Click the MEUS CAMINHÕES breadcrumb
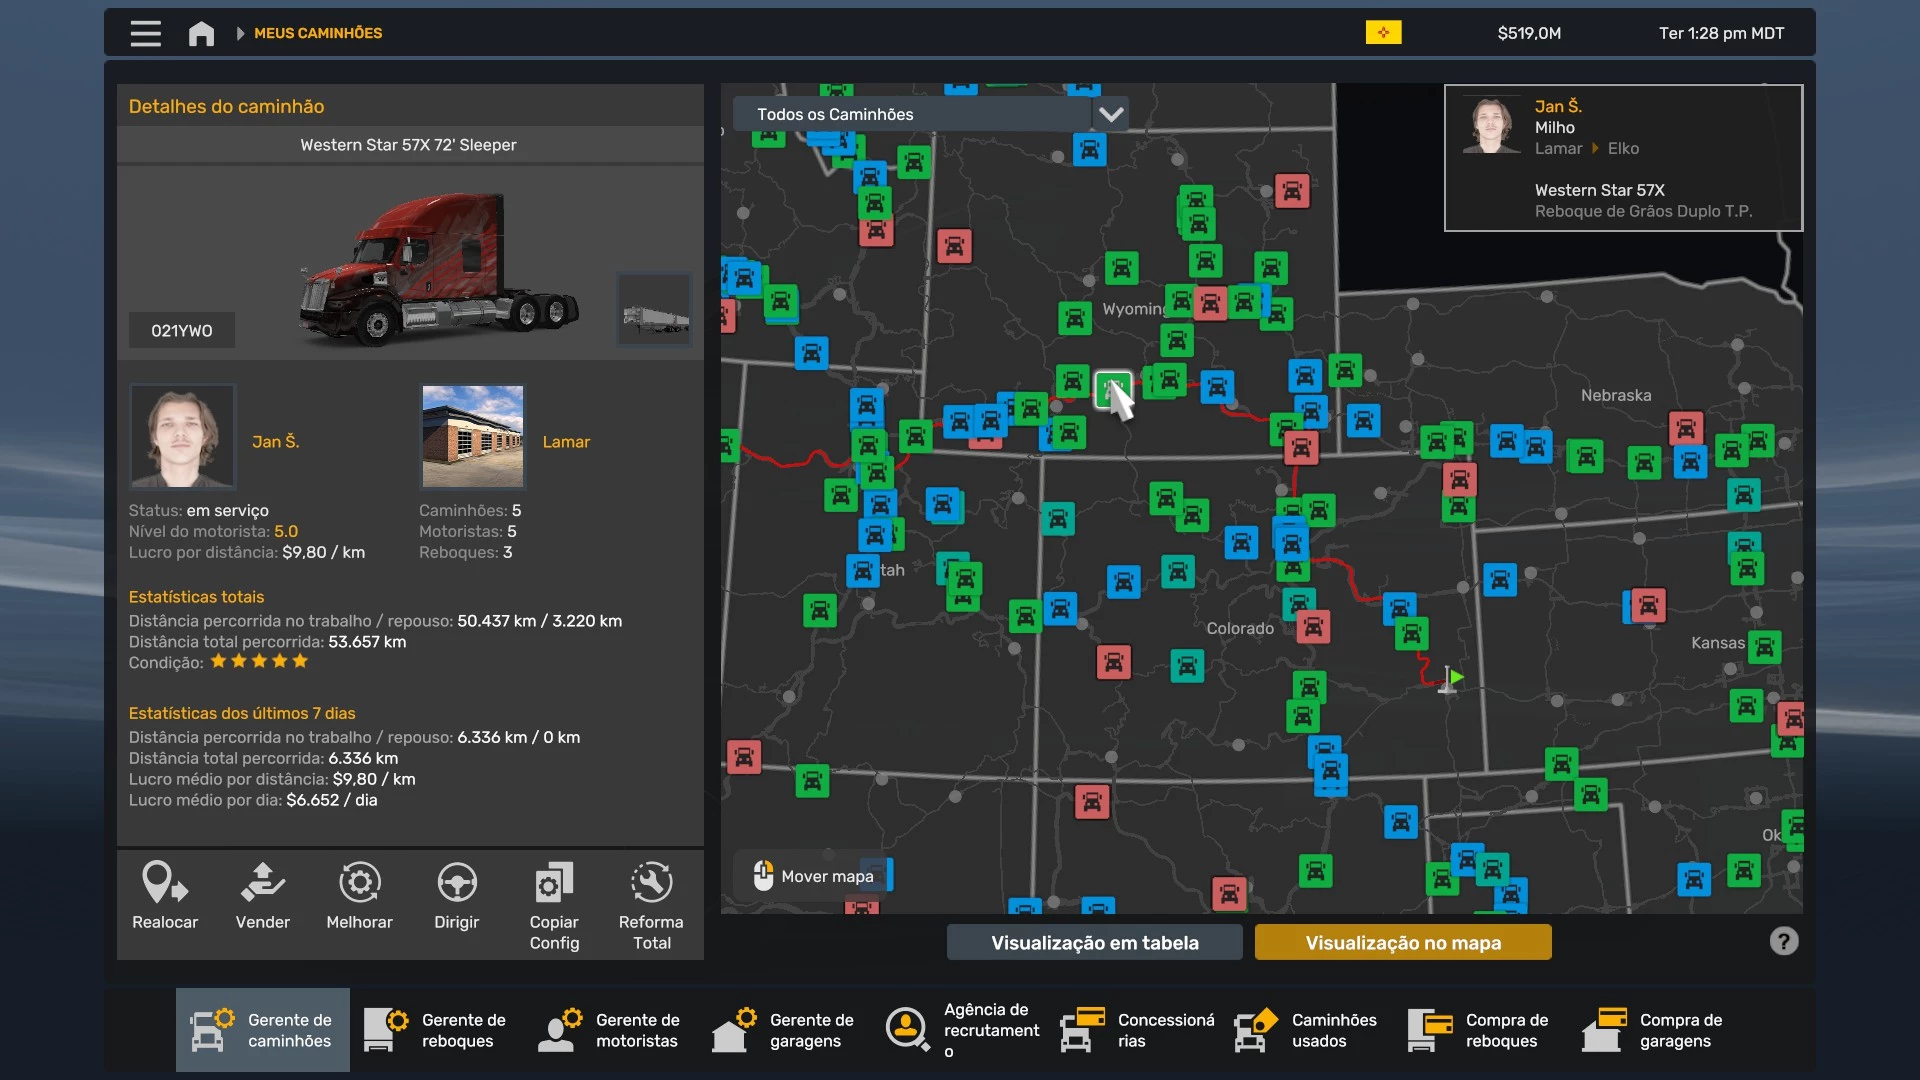Viewport: 1920px width, 1080px height. (318, 33)
